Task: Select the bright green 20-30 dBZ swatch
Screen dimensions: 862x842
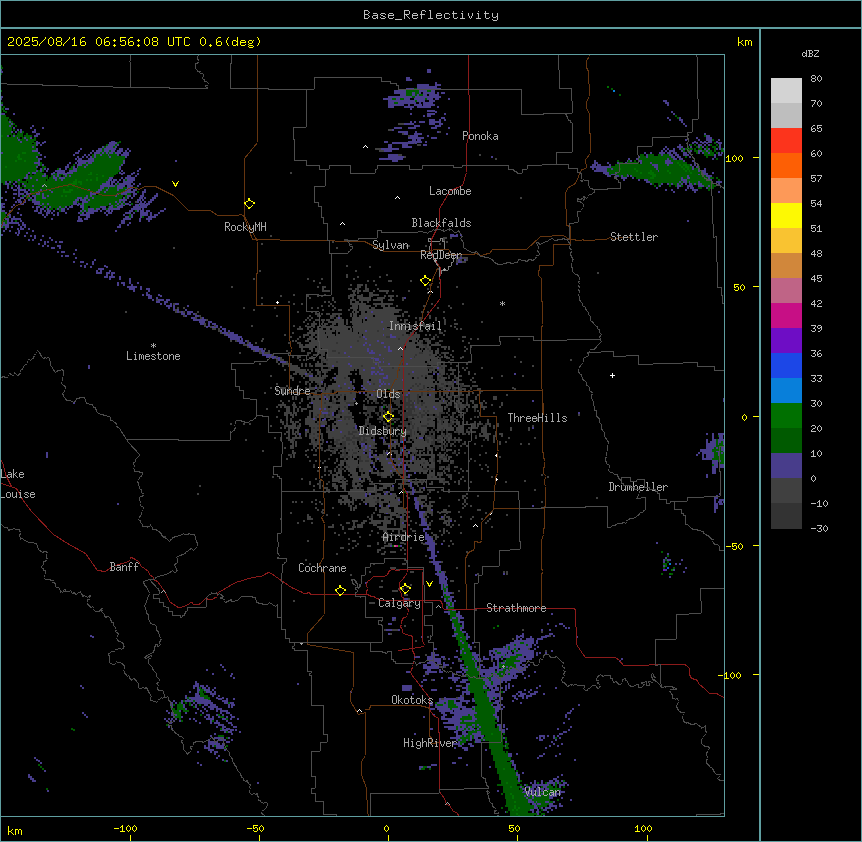Action: point(786,416)
